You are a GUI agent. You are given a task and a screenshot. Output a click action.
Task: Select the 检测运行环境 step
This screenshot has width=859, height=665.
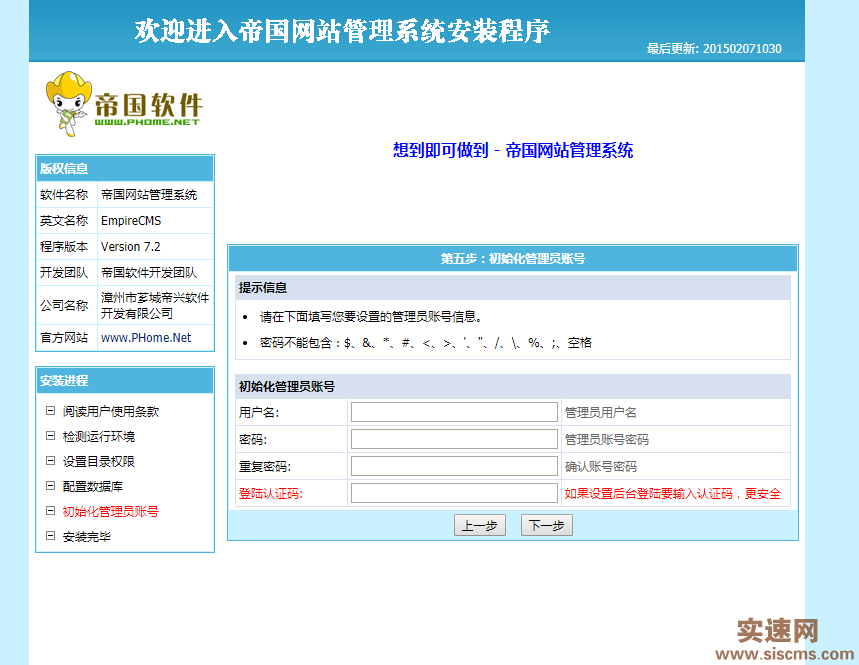click(99, 437)
